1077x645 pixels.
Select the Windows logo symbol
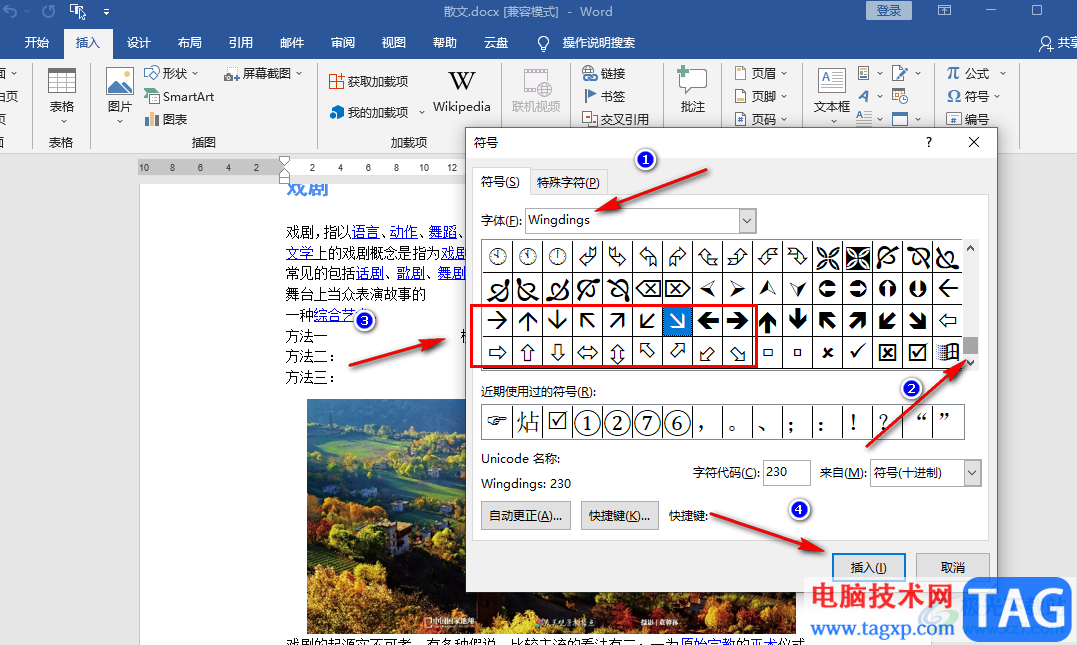(948, 352)
